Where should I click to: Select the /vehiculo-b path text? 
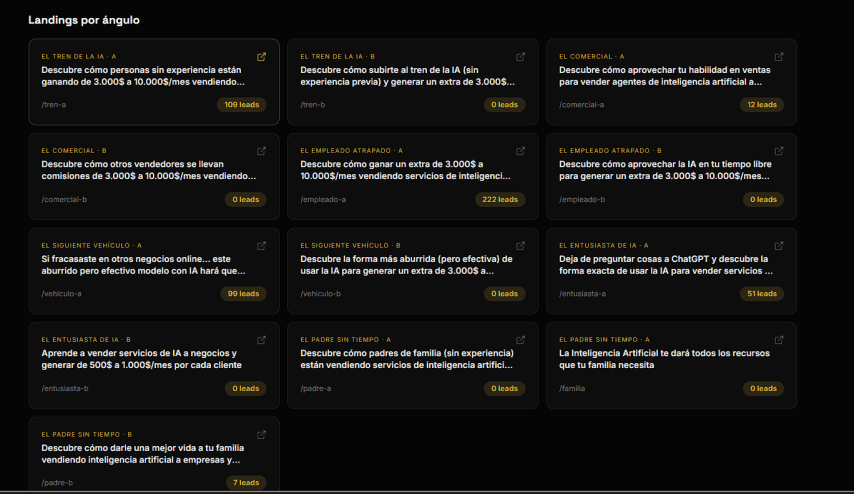click(x=320, y=294)
